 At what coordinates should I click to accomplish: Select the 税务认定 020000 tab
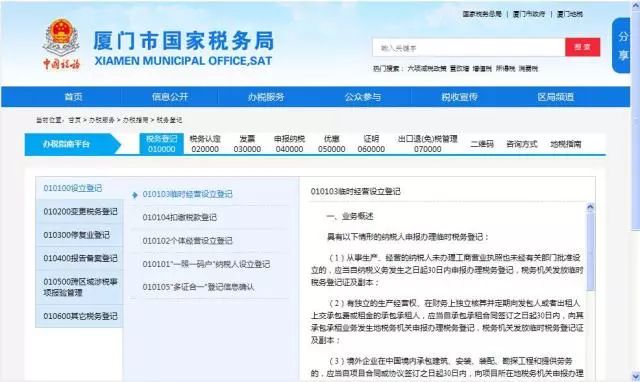(x=205, y=144)
